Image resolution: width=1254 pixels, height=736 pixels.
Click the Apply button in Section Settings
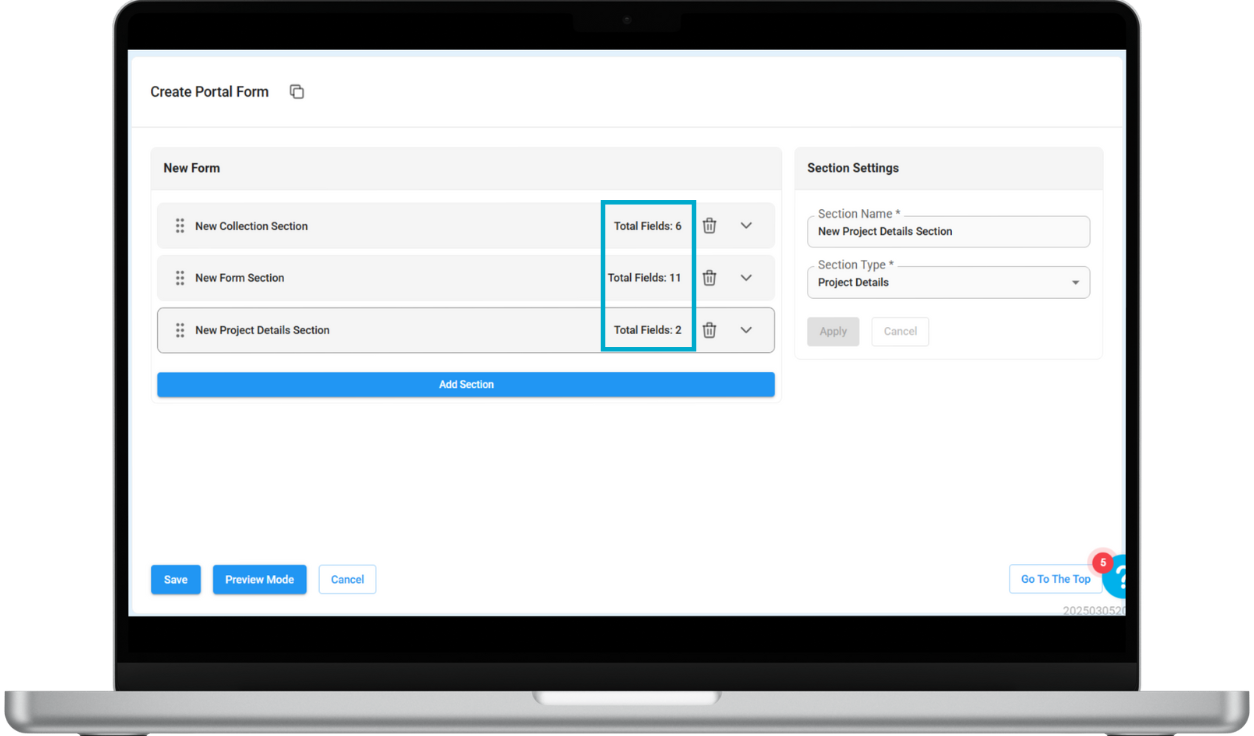point(833,332)
